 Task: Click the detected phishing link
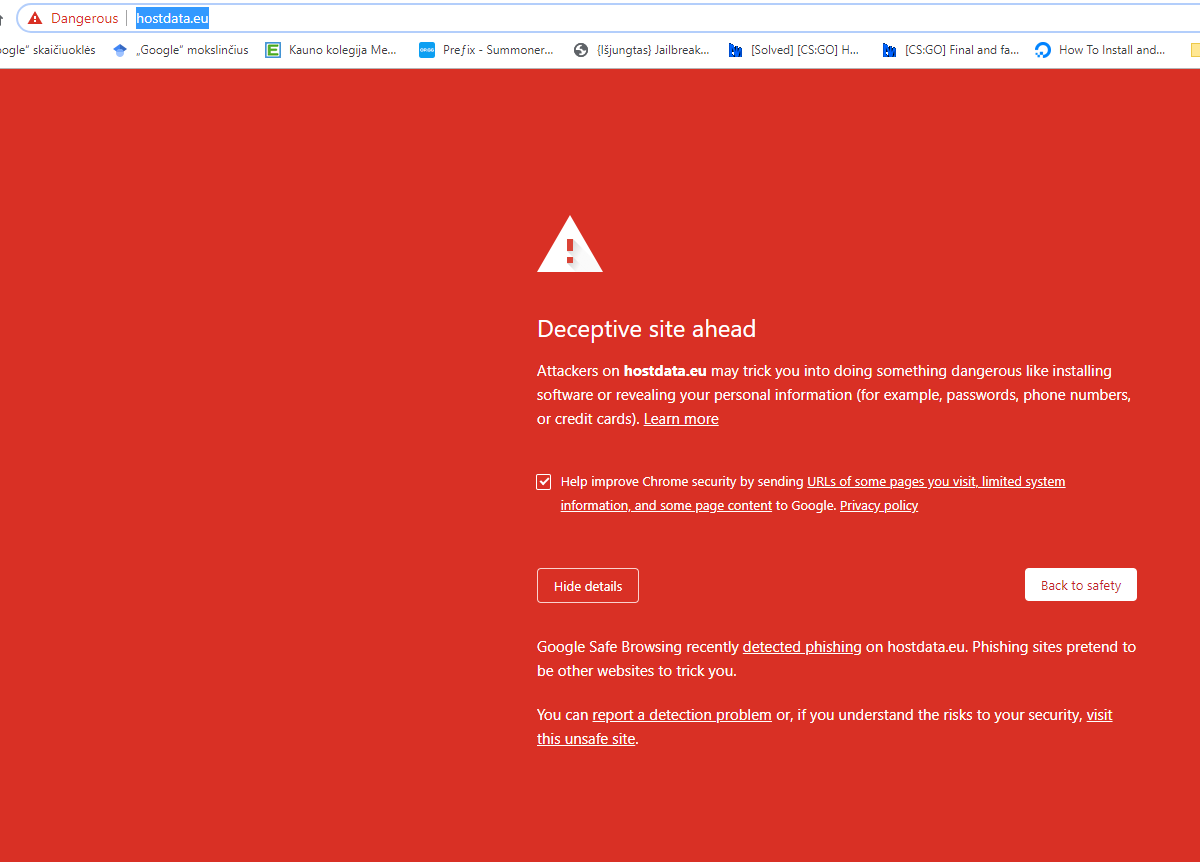pos(802,647)
